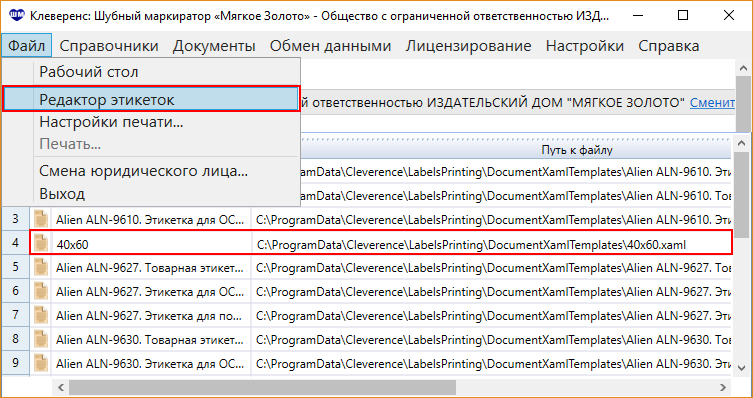Click the horizontal scrollbar thumb
Screen dimensions: 753x398
(262, 386)
